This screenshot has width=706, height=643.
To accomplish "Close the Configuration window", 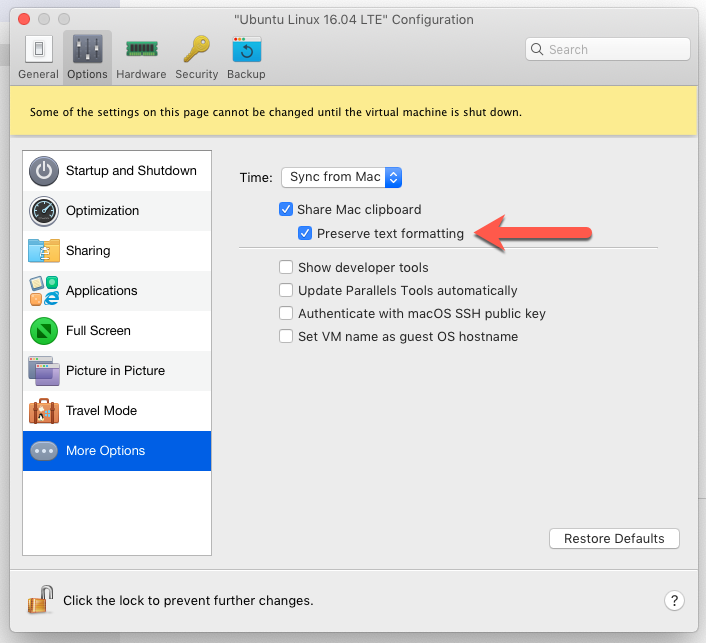I will point(24,19).
